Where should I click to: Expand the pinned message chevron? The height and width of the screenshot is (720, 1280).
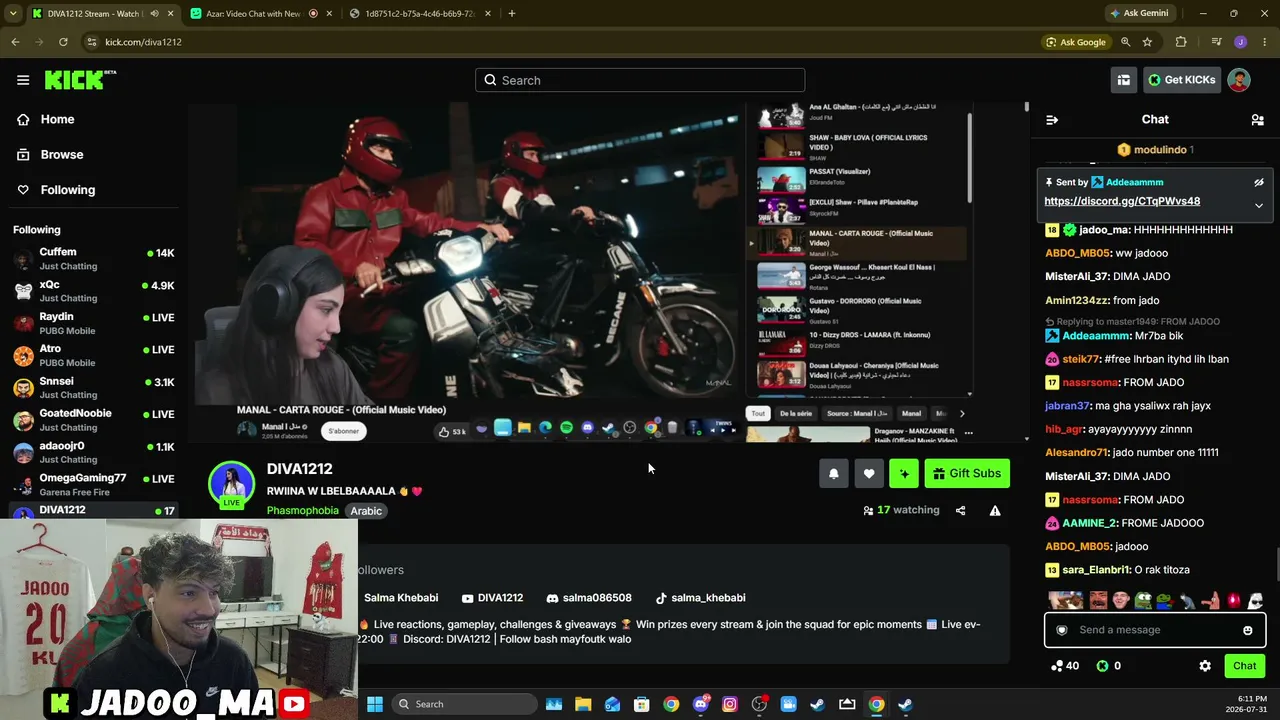[x=1259, y=205]
